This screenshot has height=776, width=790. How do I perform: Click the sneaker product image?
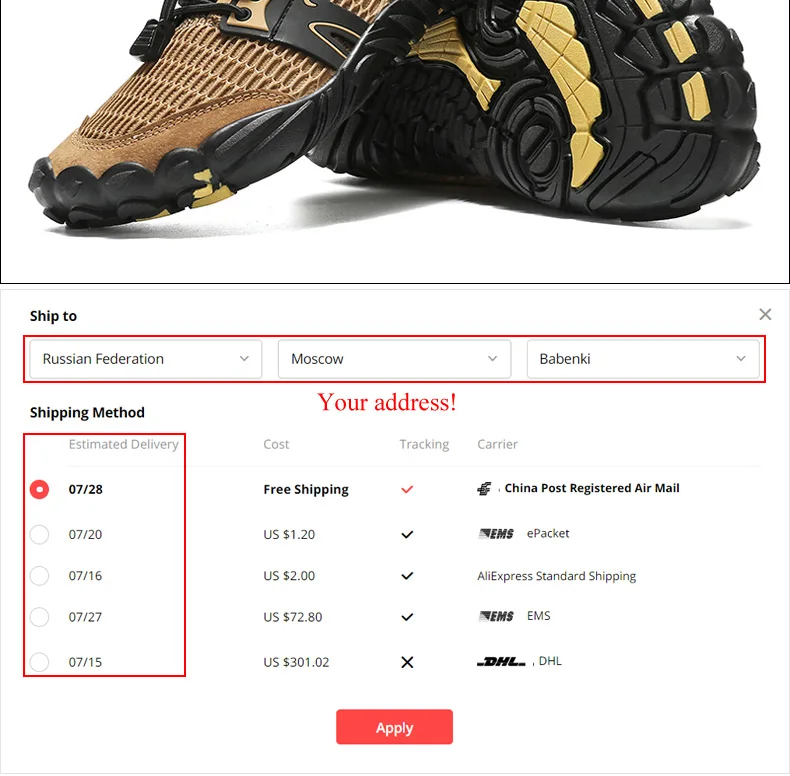[394, 141]
